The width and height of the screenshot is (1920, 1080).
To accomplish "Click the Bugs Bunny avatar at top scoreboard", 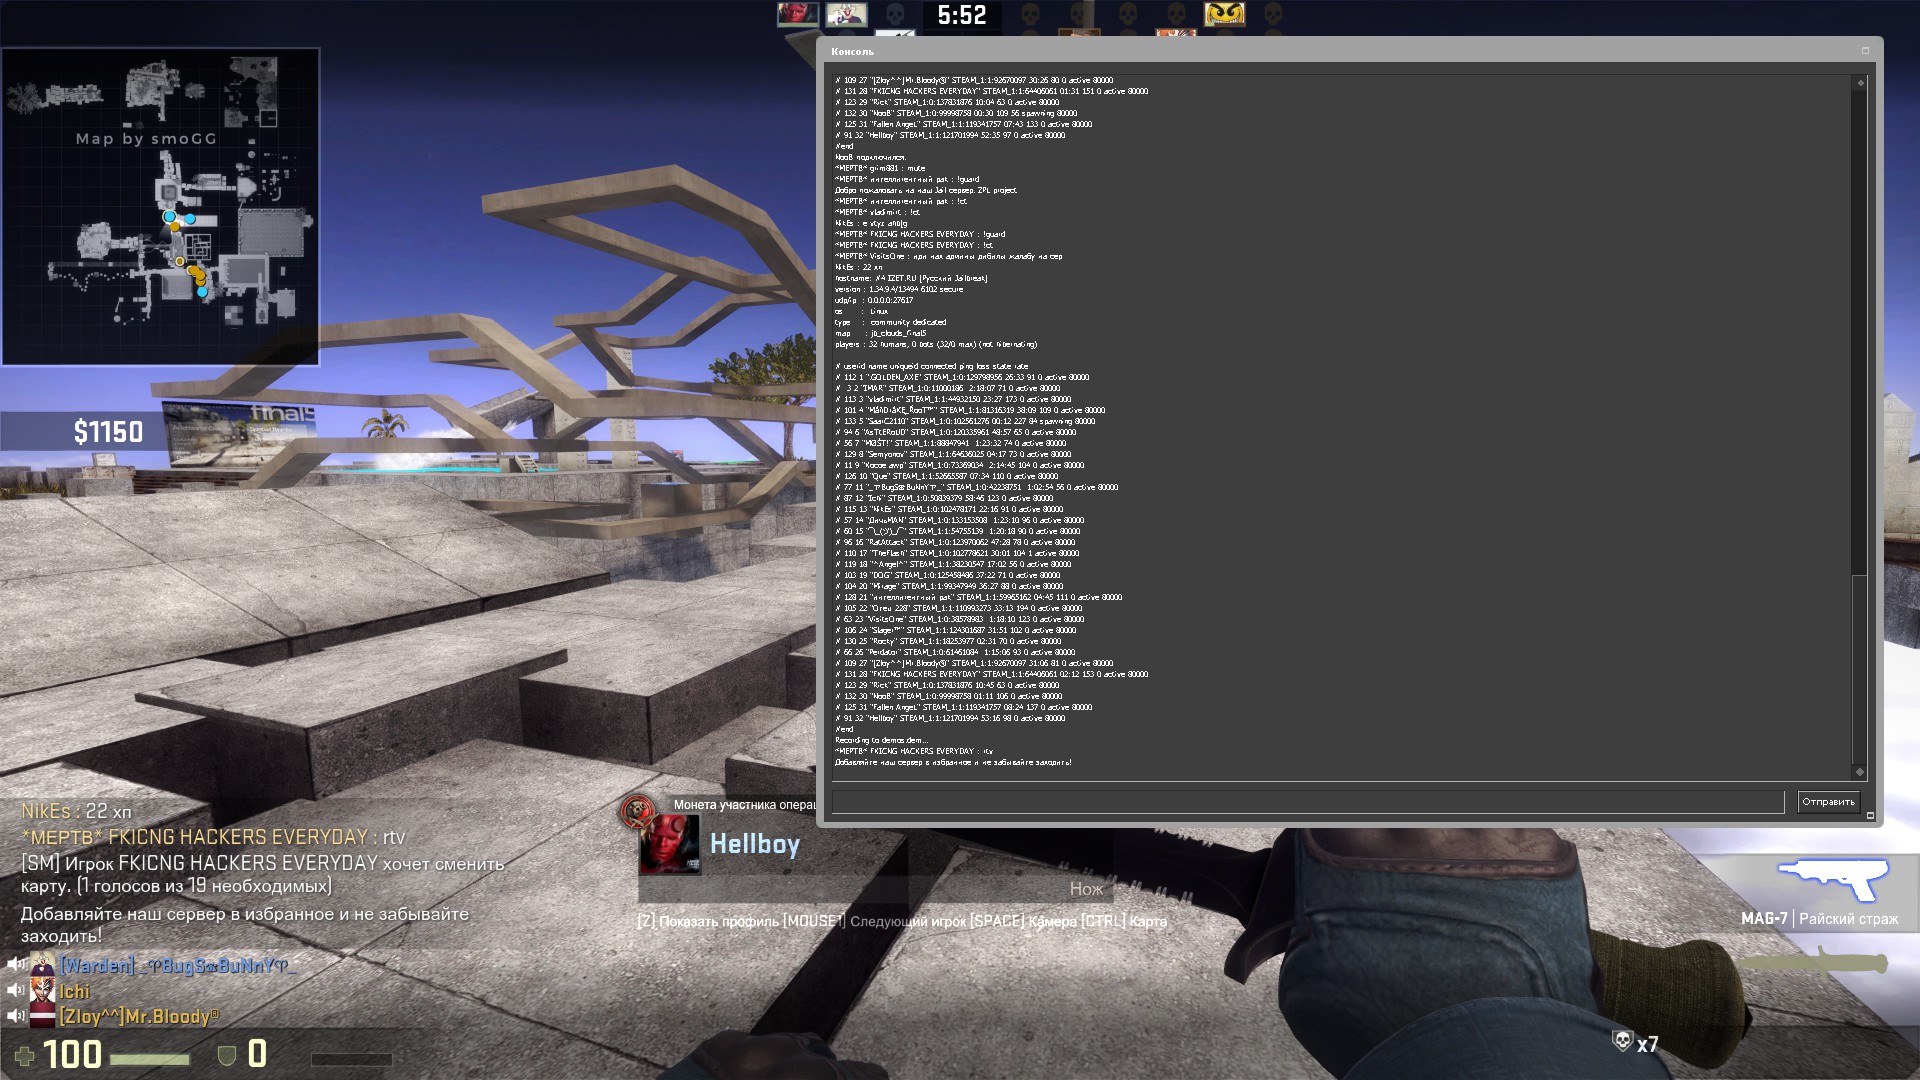I will coord(846,14).
